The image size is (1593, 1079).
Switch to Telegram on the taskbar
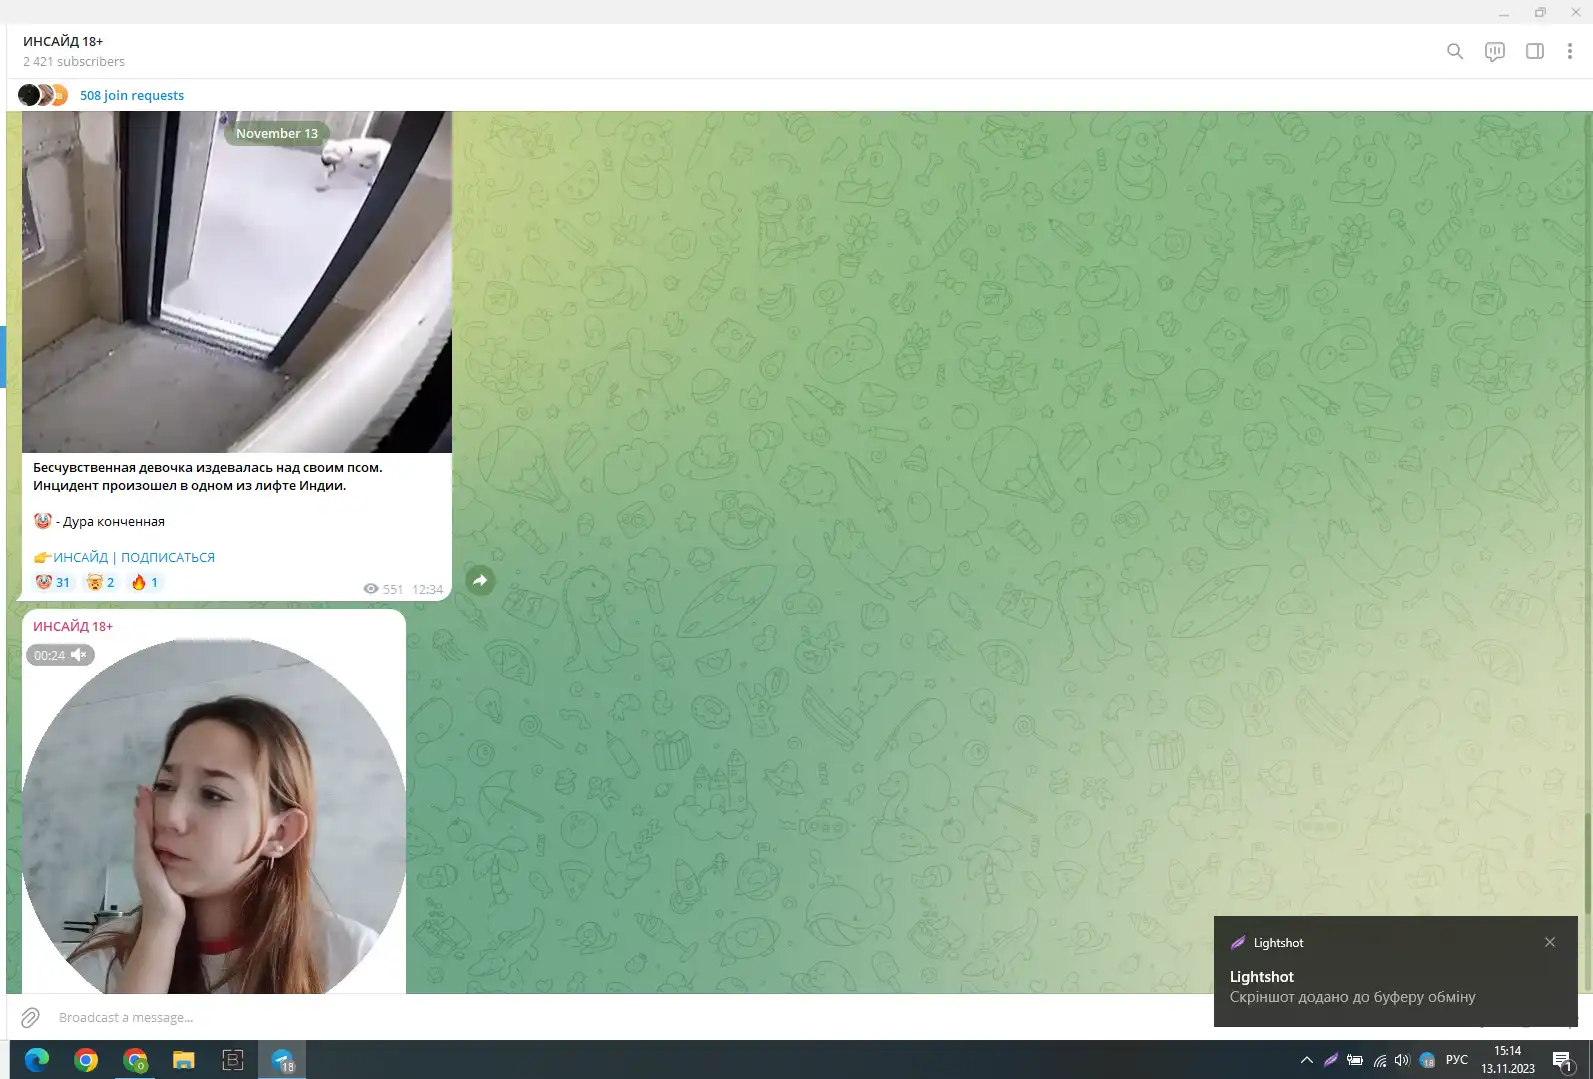(282, 1060)
